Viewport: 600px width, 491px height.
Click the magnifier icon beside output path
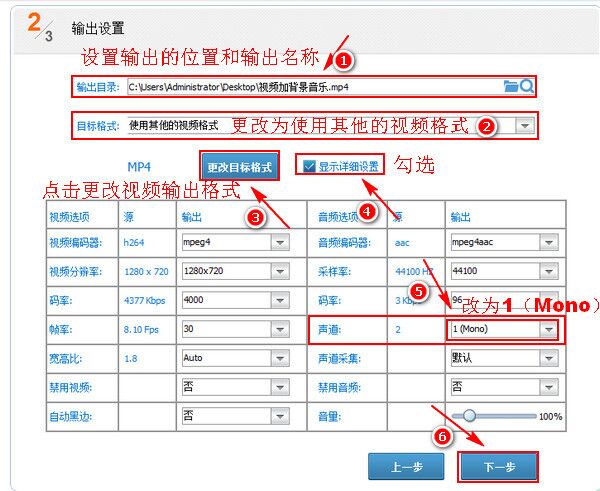[527, 86]
